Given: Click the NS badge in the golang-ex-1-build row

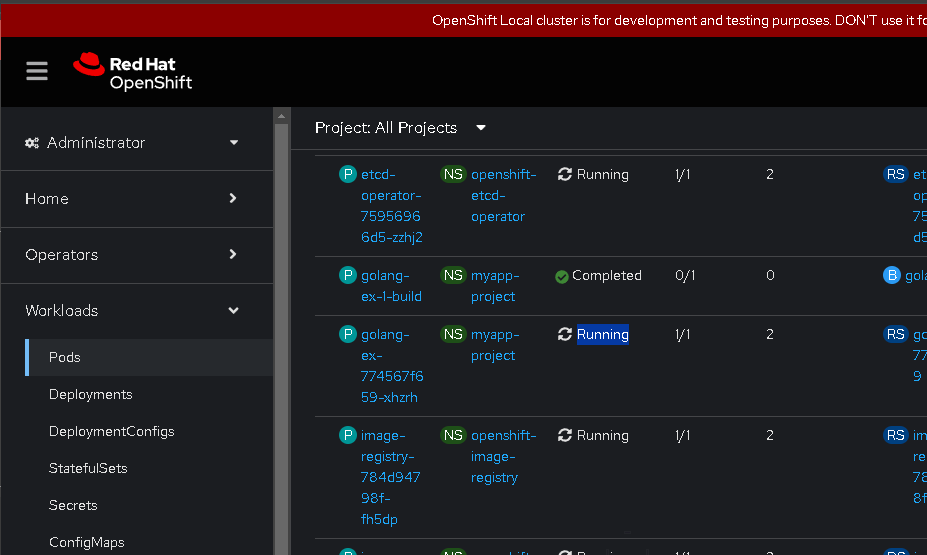Looking at the screenshot, I should tap(453, 275).
